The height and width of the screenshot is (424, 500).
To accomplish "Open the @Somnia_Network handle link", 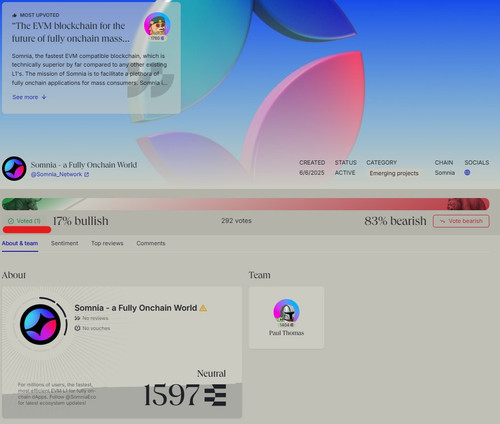I will tap(56, 174).
